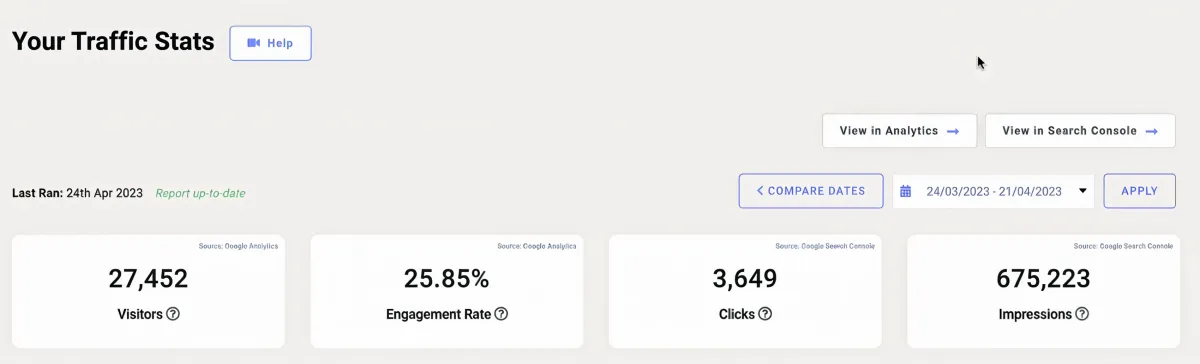Click the arrow icon on View in Analytics
1200x364 pixels.
coord(953,131)
